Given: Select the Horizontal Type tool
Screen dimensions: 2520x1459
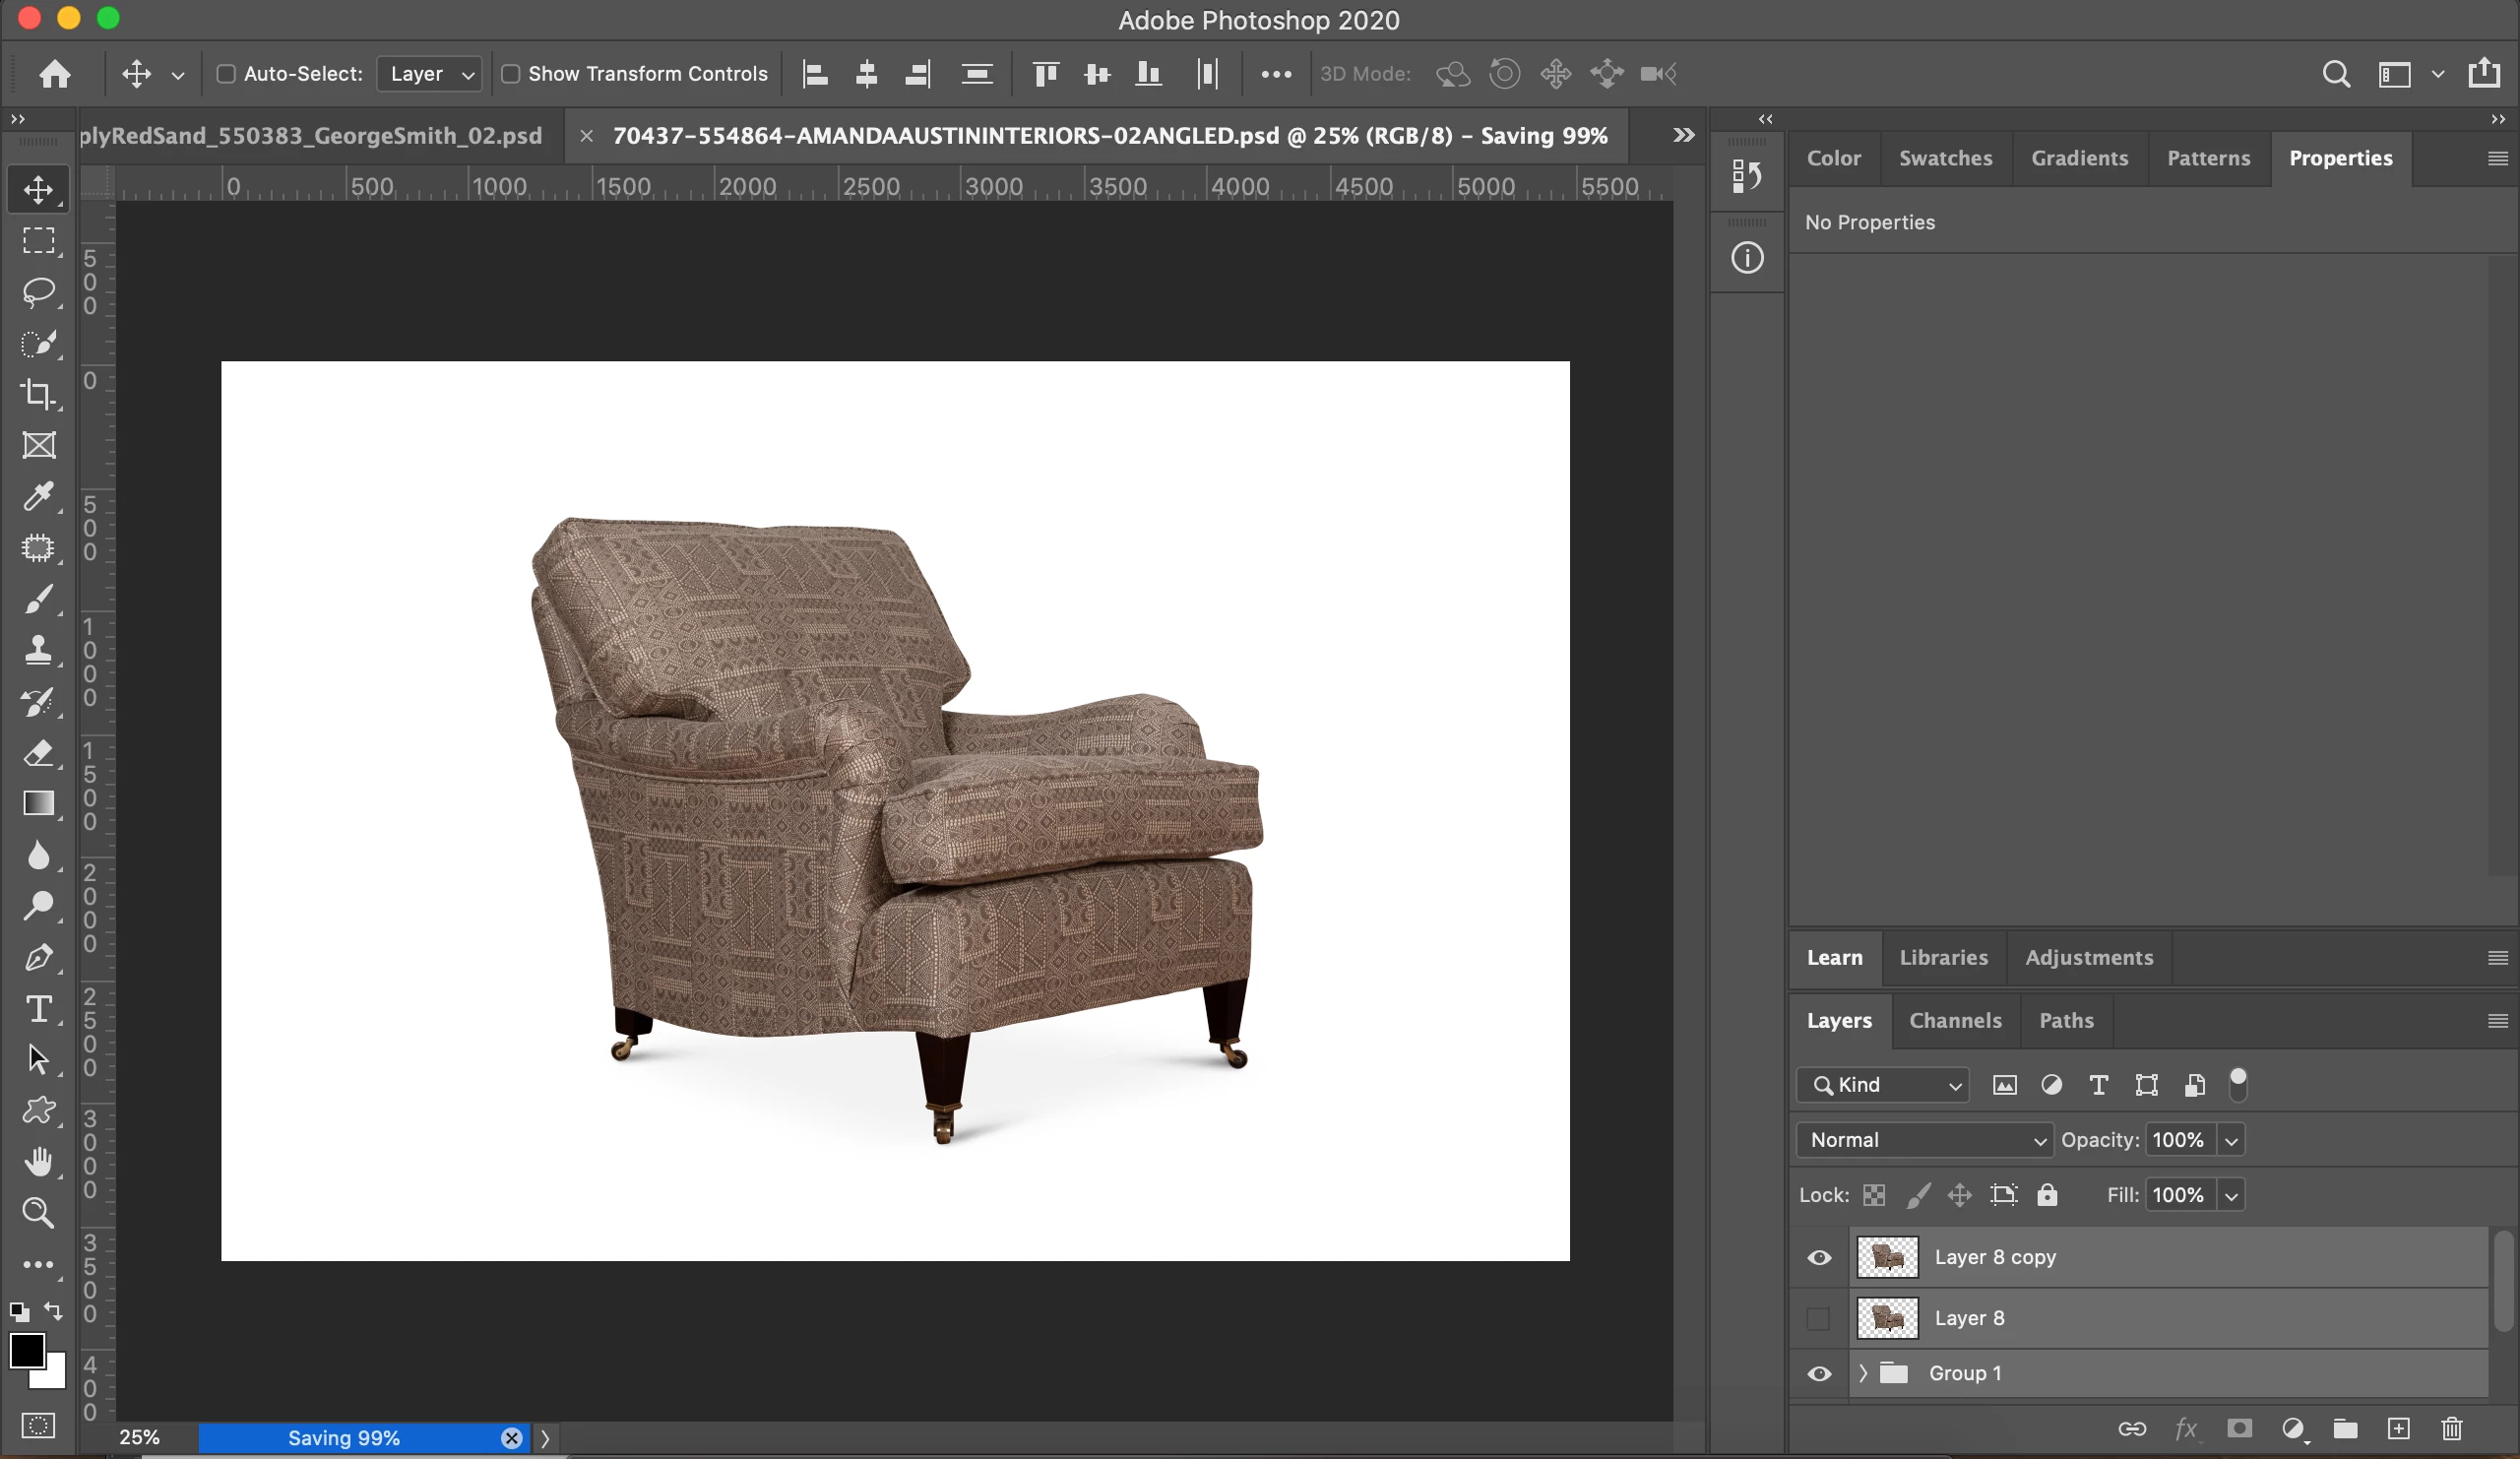Looking at the screenshot, I should point(38,1008).
